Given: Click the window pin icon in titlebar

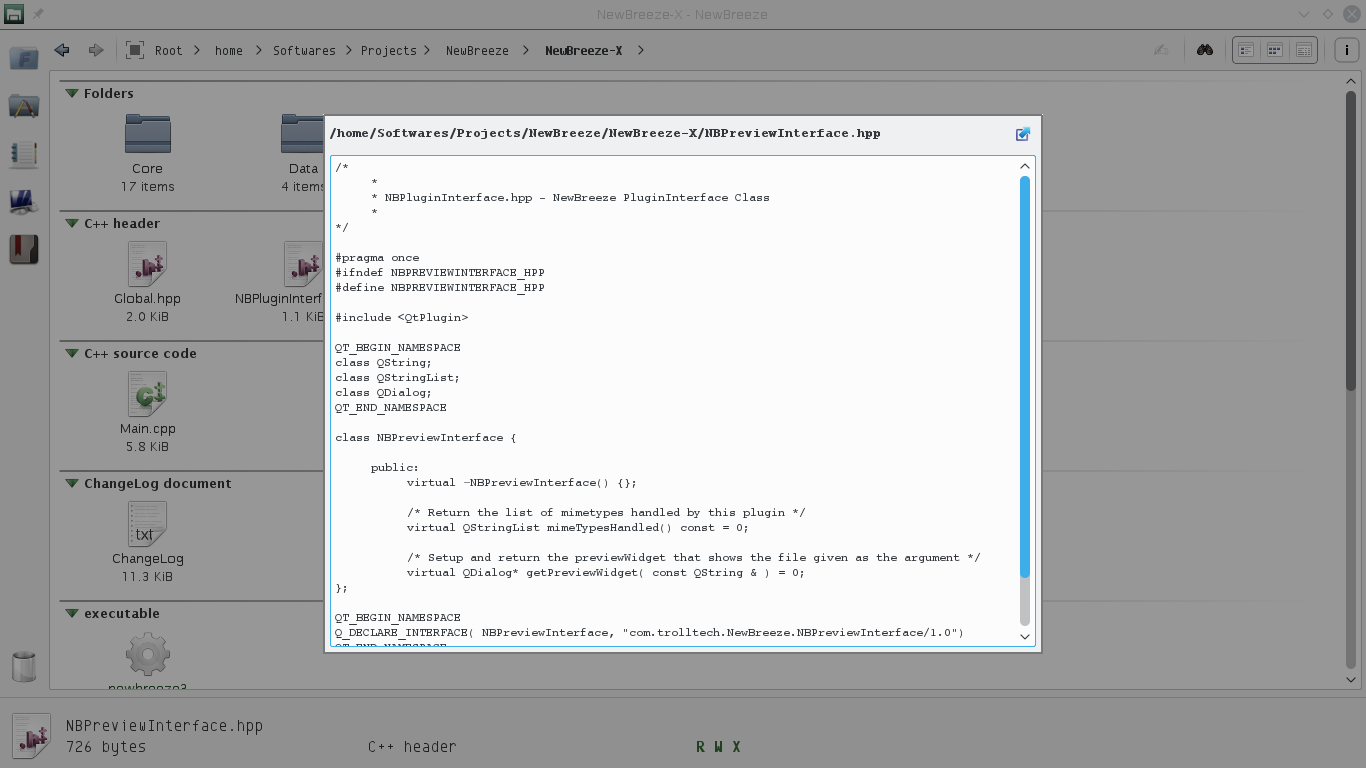Looking at the screenshot, I should coord(39,14).
